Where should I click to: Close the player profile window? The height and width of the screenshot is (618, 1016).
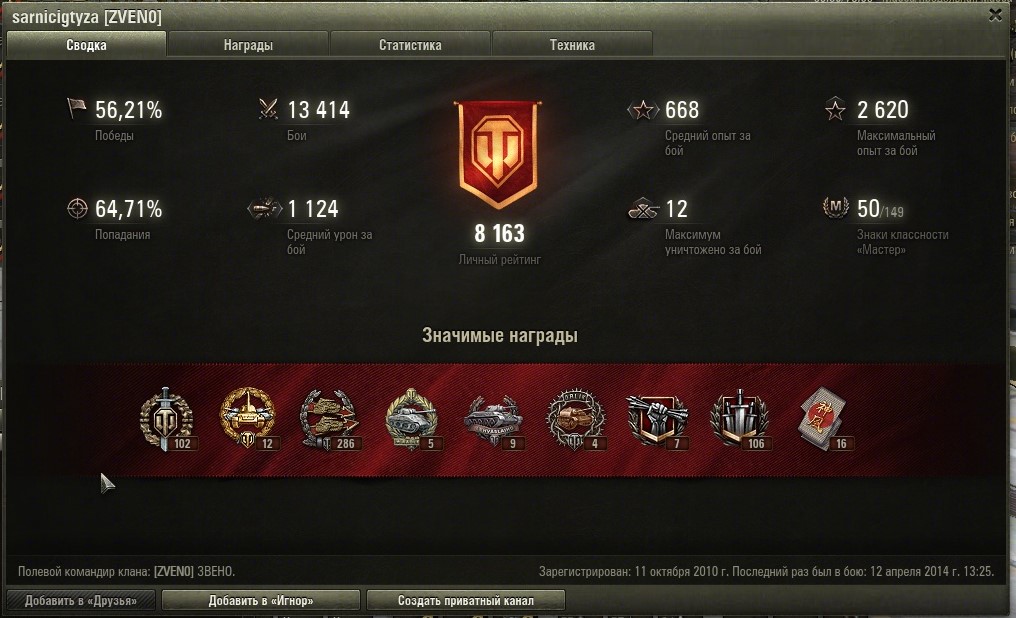tap(996, 15)
